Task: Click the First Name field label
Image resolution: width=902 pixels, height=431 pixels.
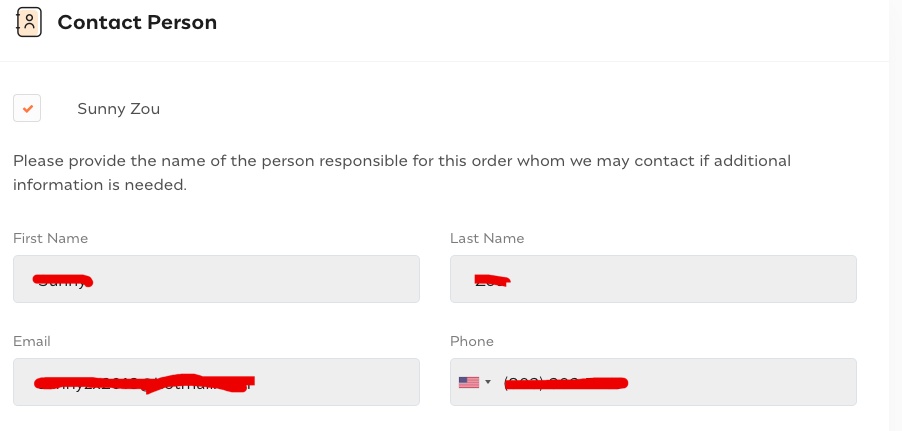Action: [x=50, y=238]
